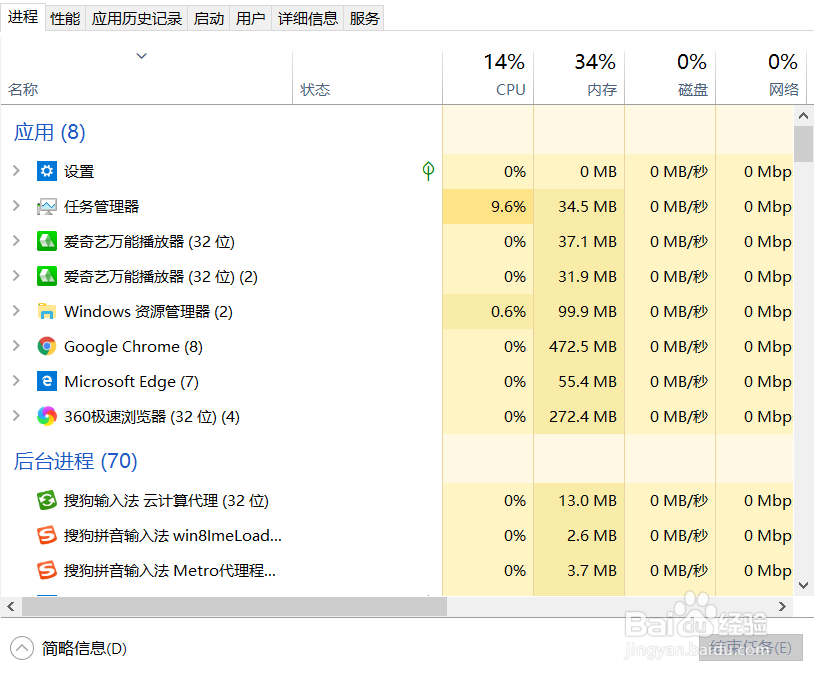Image resolution: width=814 pixels, height=678 pixels.
Task: Click the 爱奇艺万能播放器 (32 位) icon
Action: click(x=47, y=241)
